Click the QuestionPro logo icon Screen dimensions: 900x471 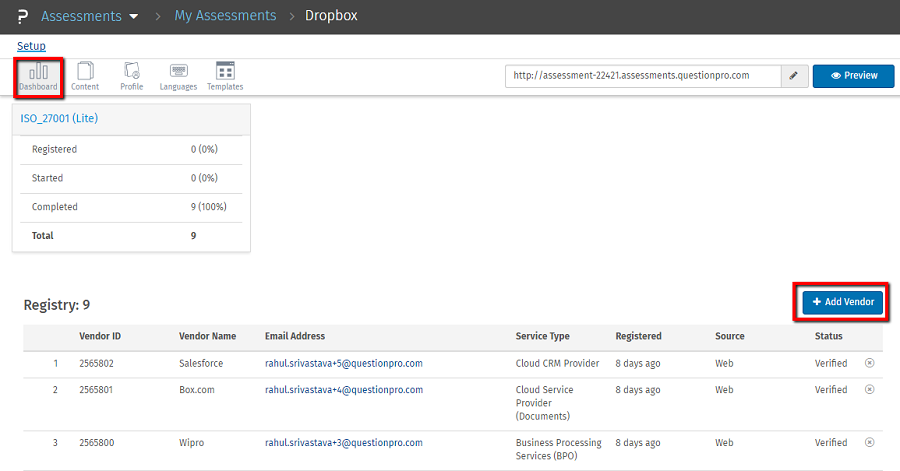pos(23,17)
